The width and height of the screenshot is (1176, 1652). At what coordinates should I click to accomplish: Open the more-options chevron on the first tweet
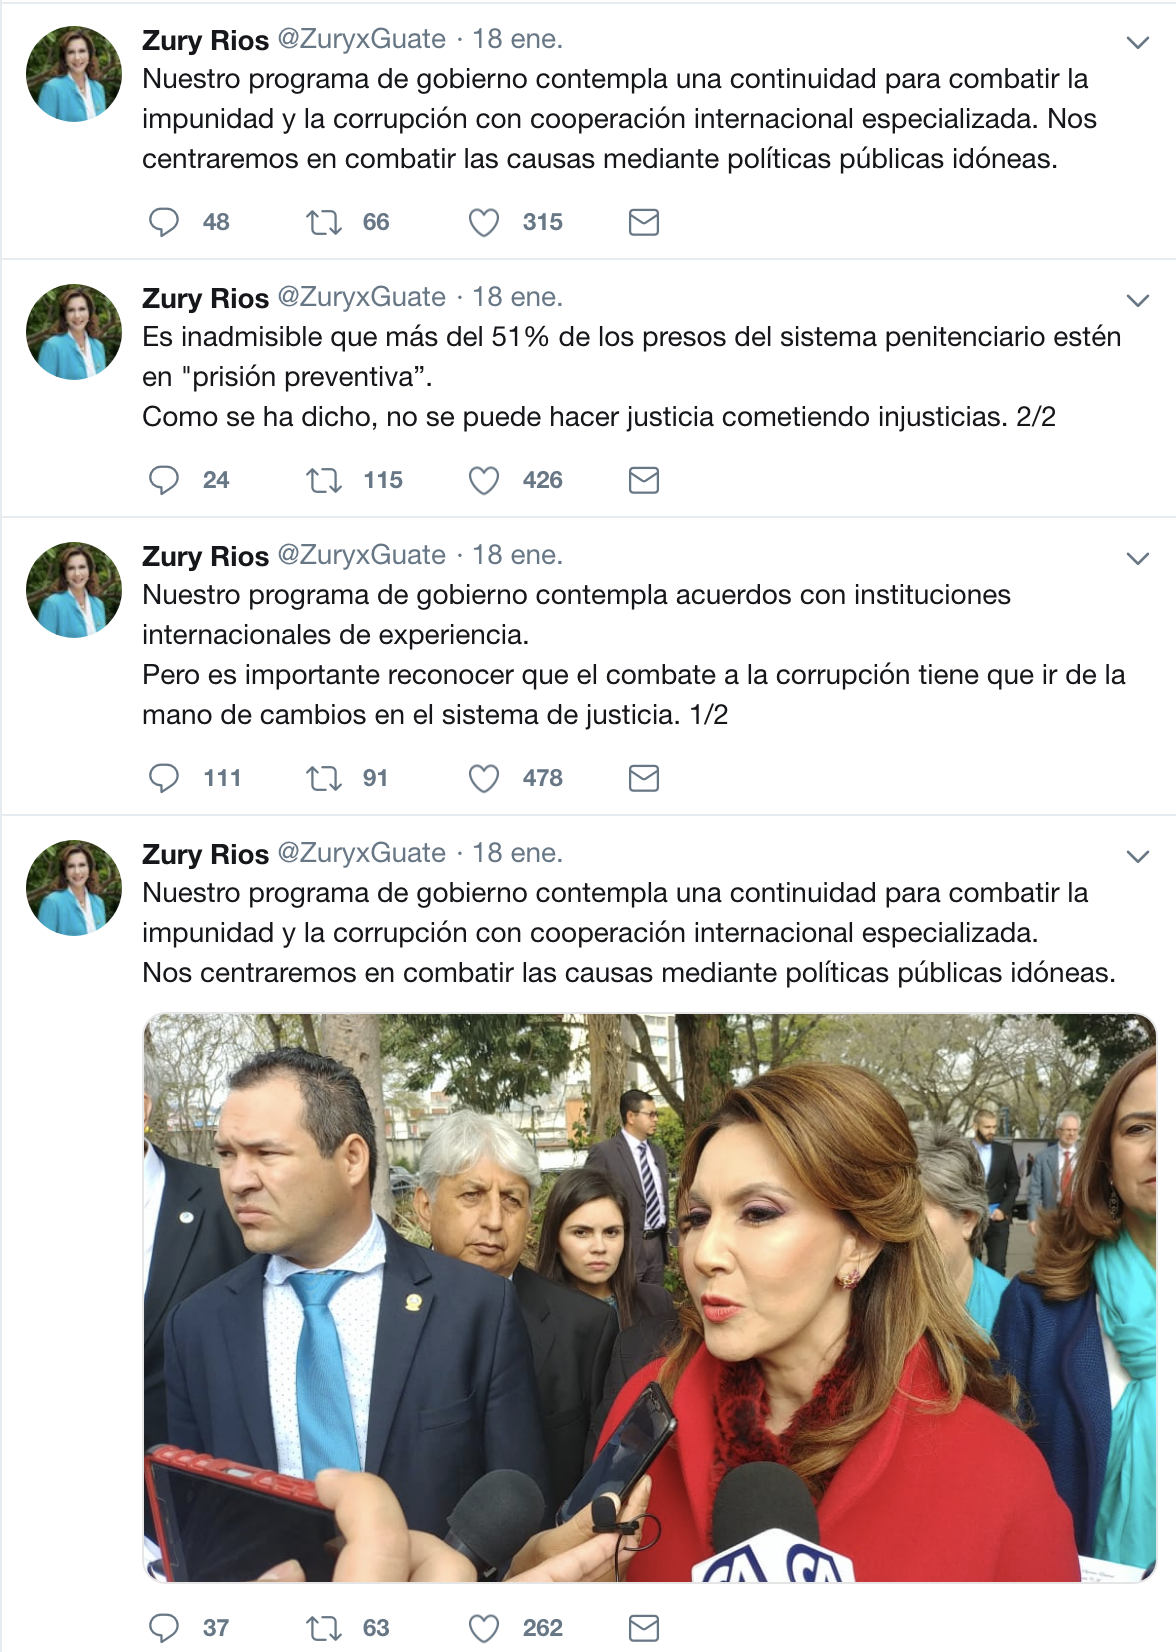pyautogui.click(x=1138, y=42)
